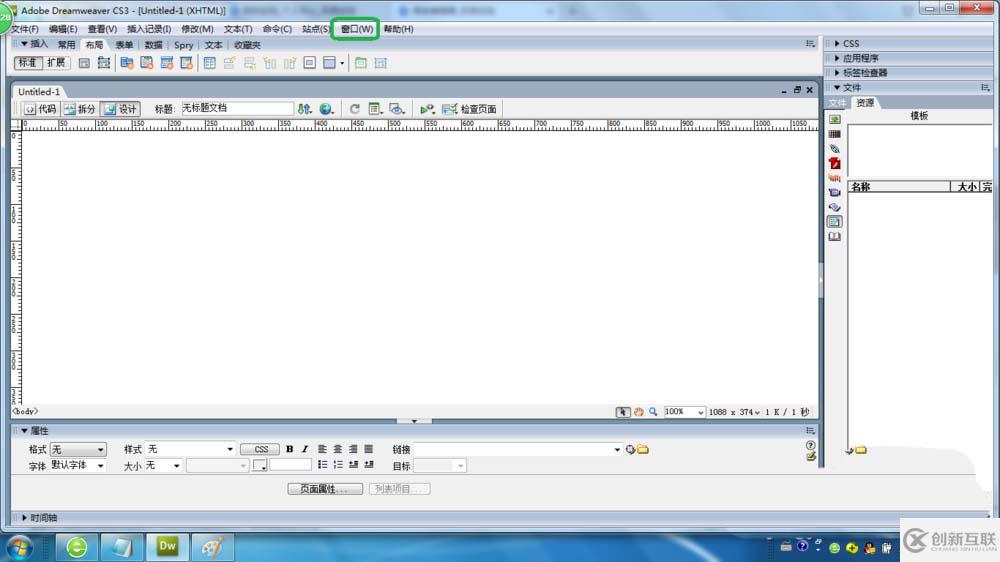Screen dimensions: 1000x562
Task: Show Colors category in the Assets panel
Action: (835, 134)
